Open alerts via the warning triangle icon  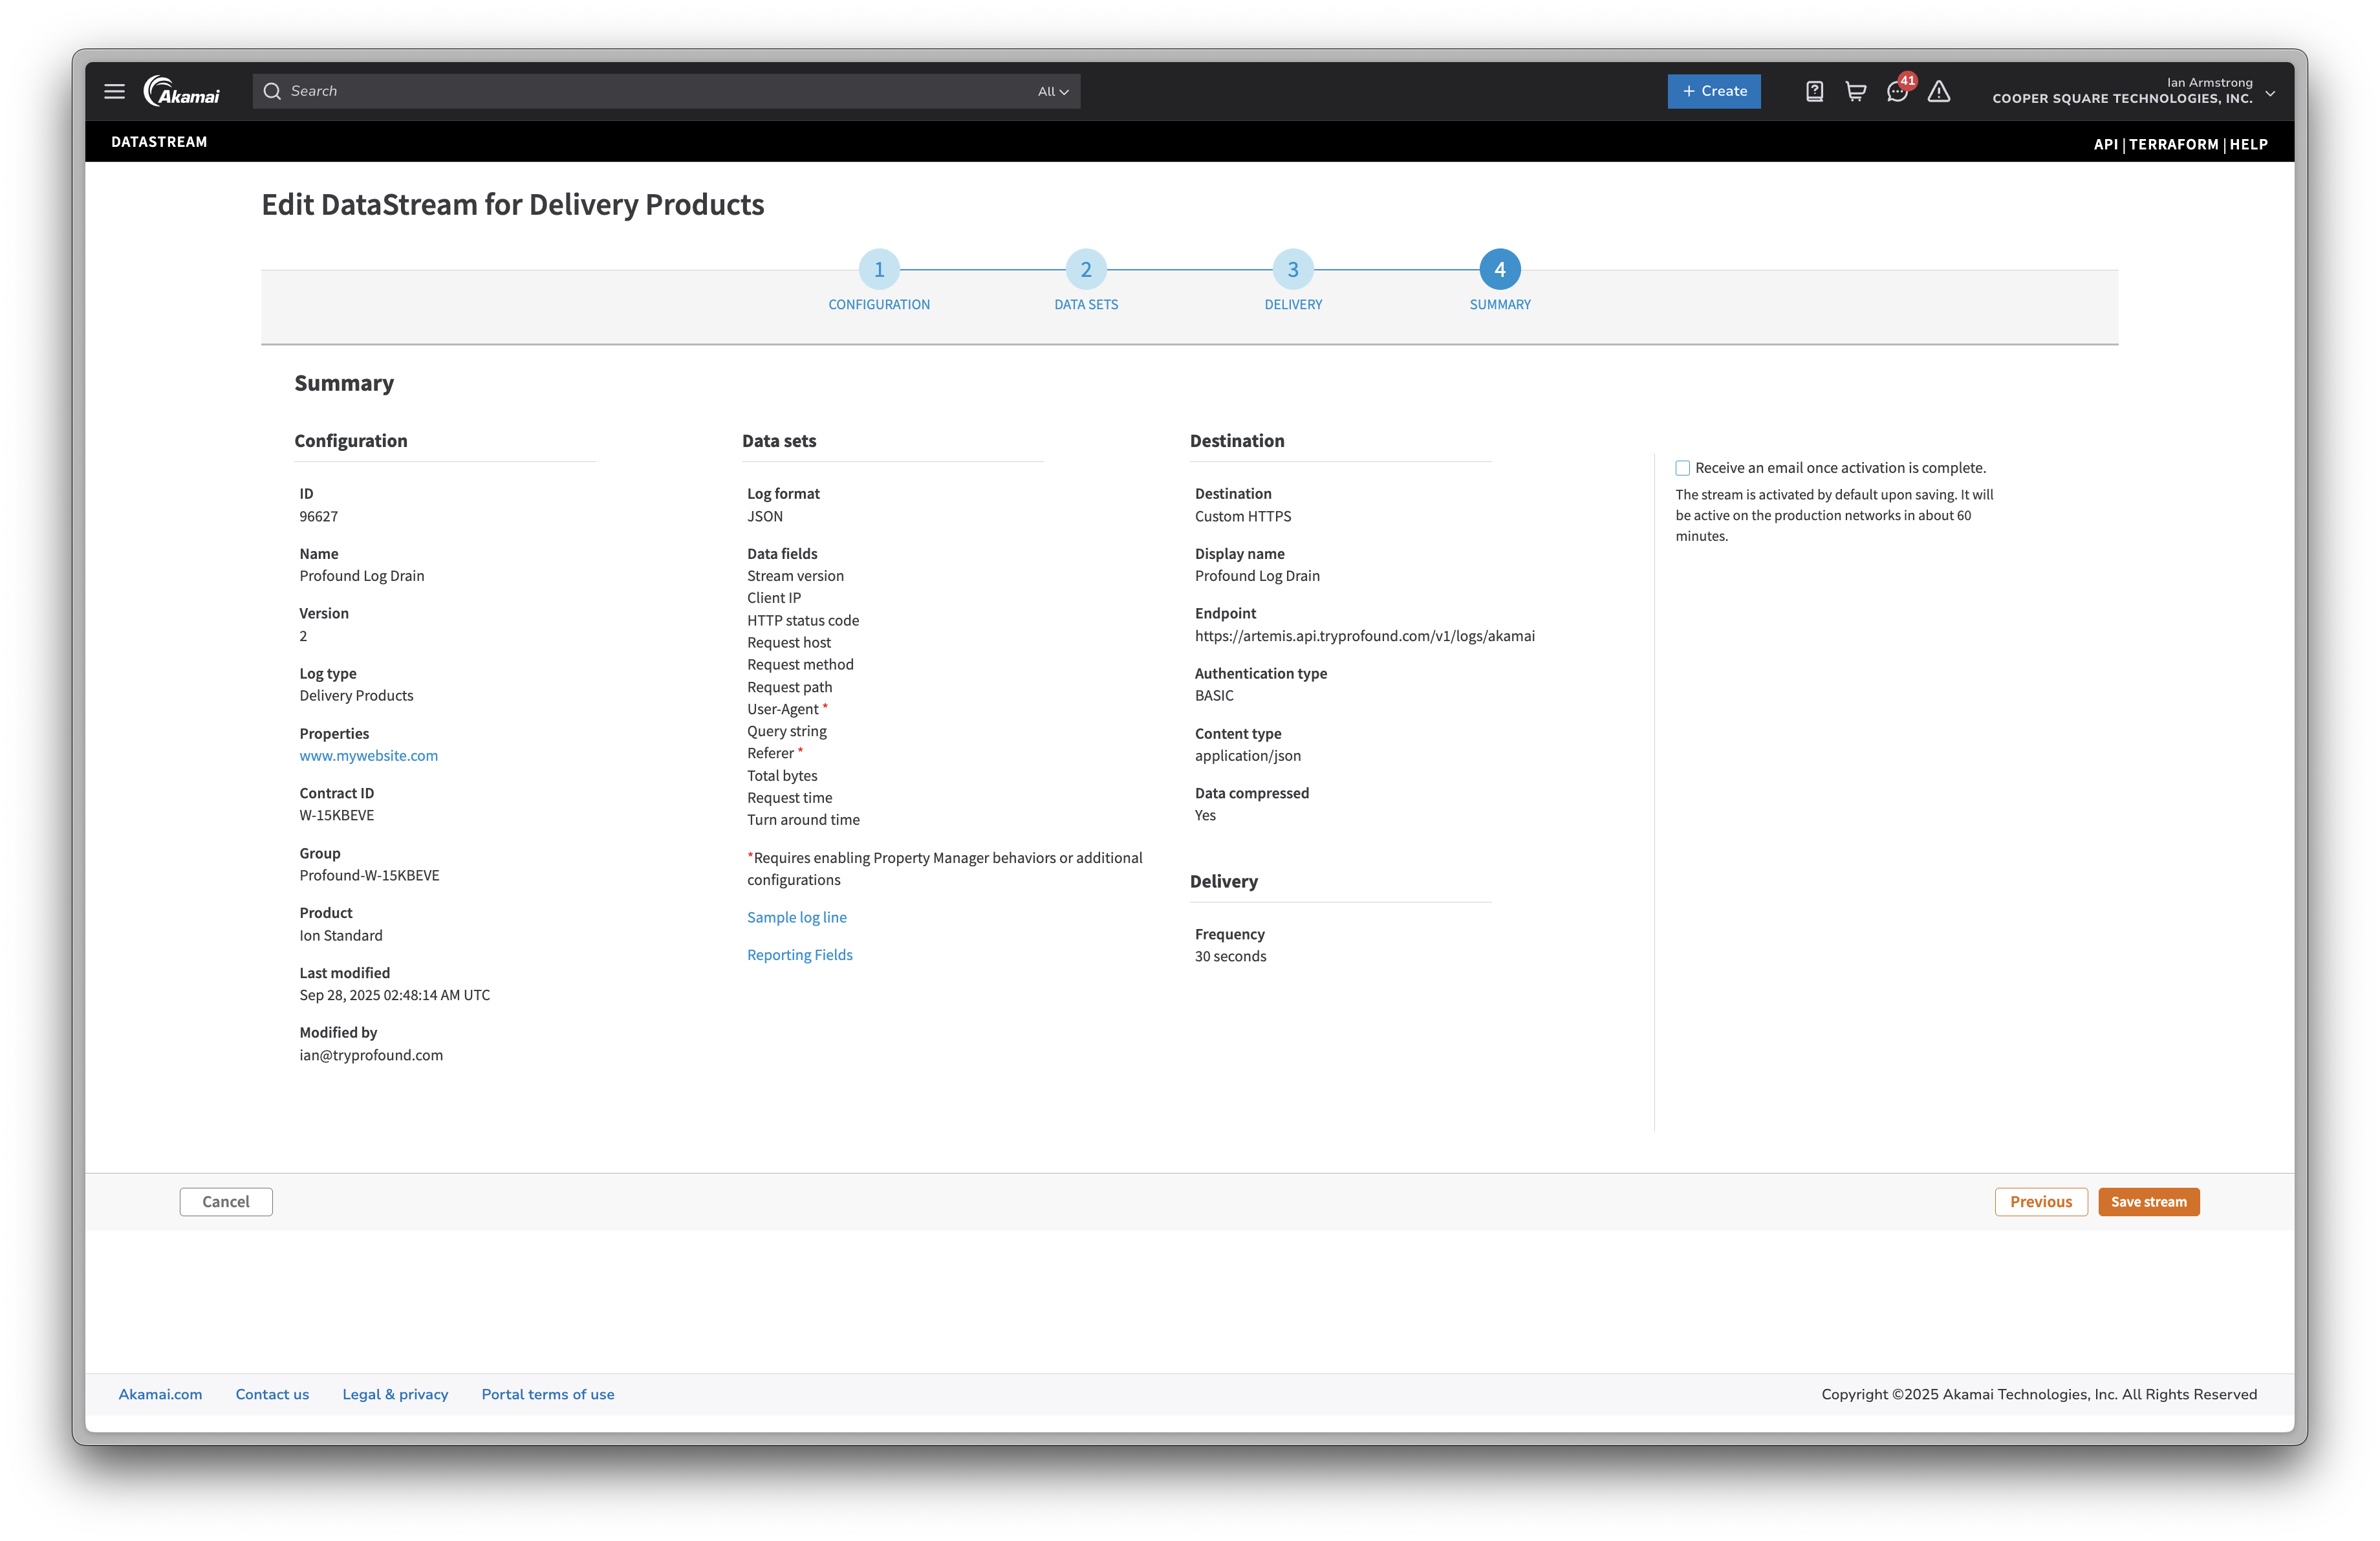point(1940,91)
